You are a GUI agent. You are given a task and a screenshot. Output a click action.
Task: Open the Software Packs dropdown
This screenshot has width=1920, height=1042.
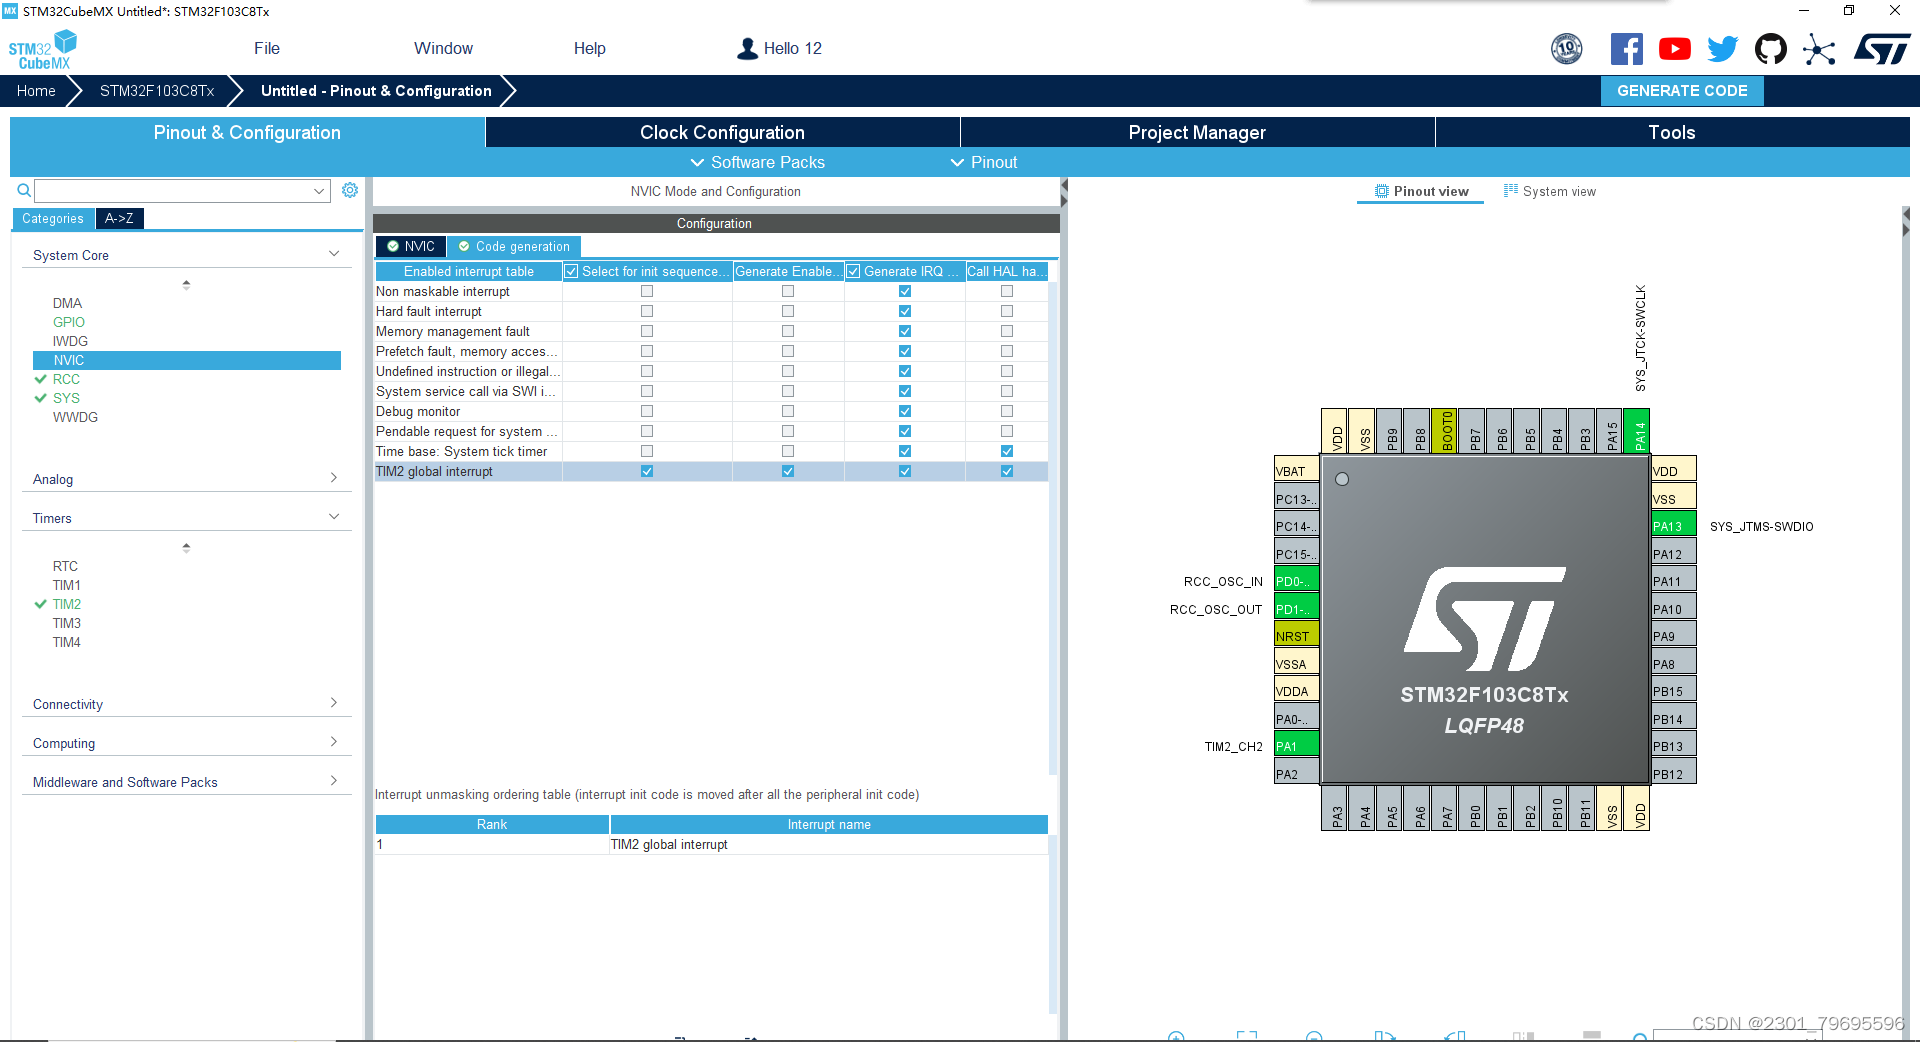757,162
